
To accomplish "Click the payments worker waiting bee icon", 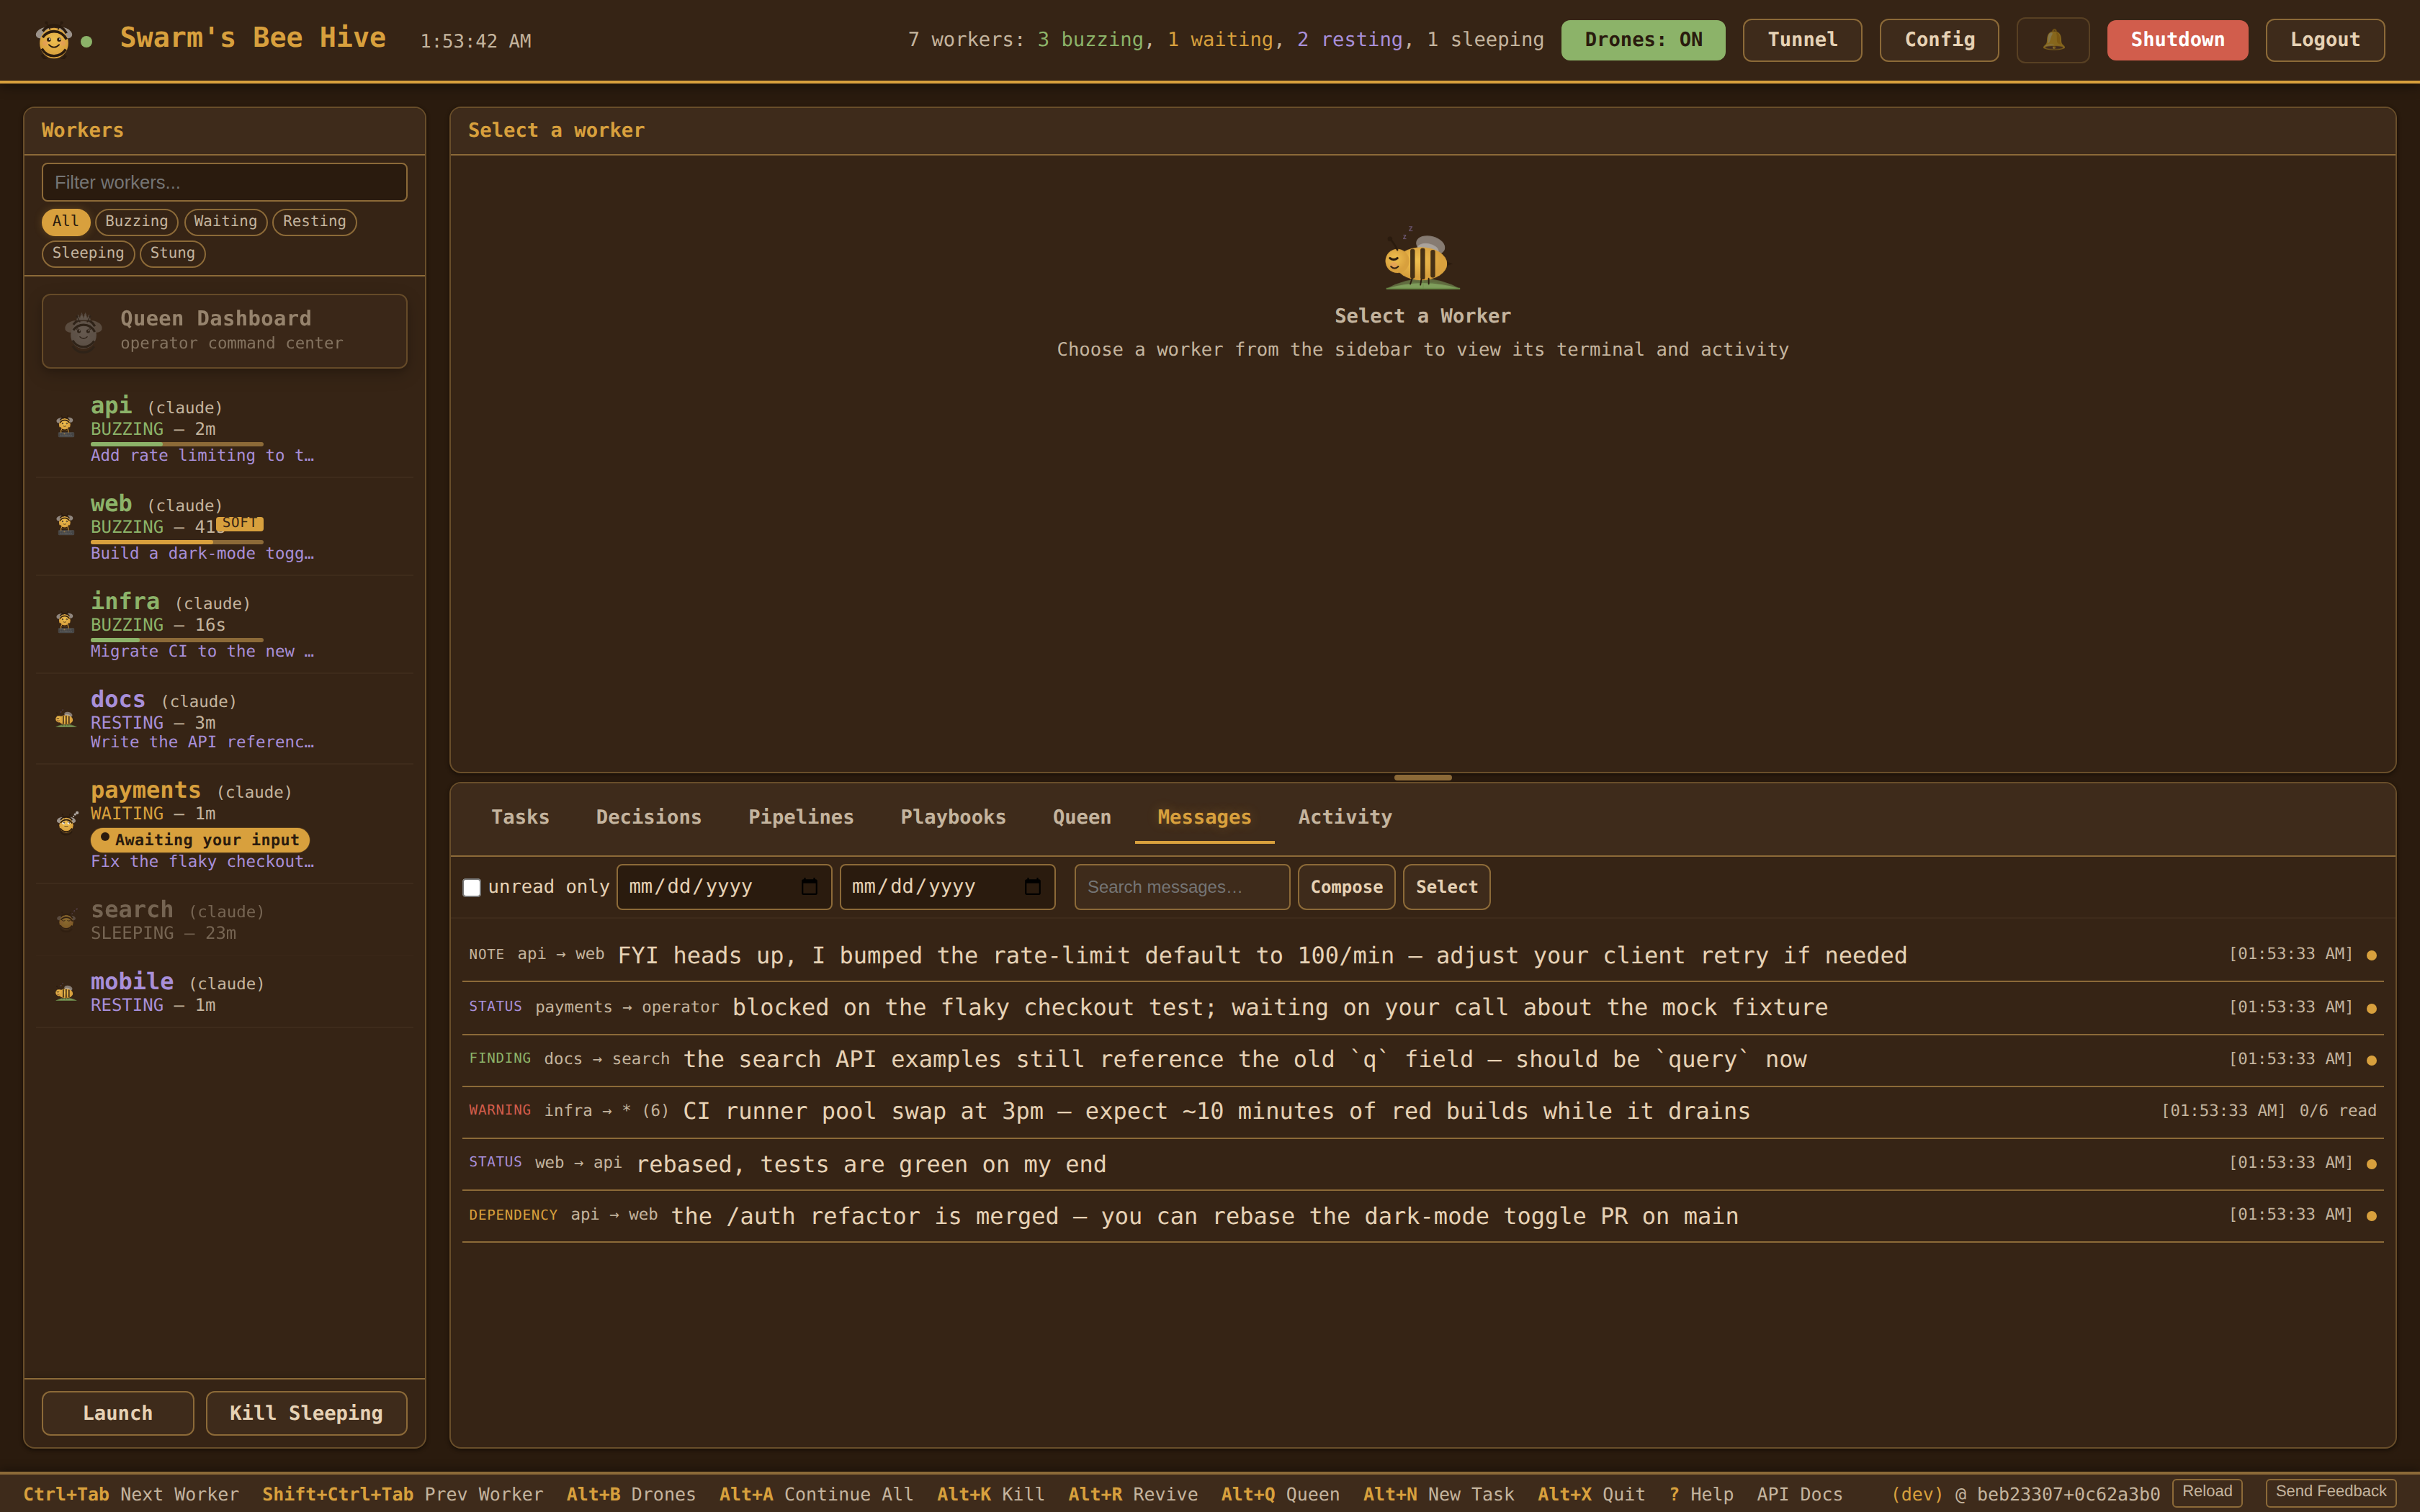I will 66,822.
